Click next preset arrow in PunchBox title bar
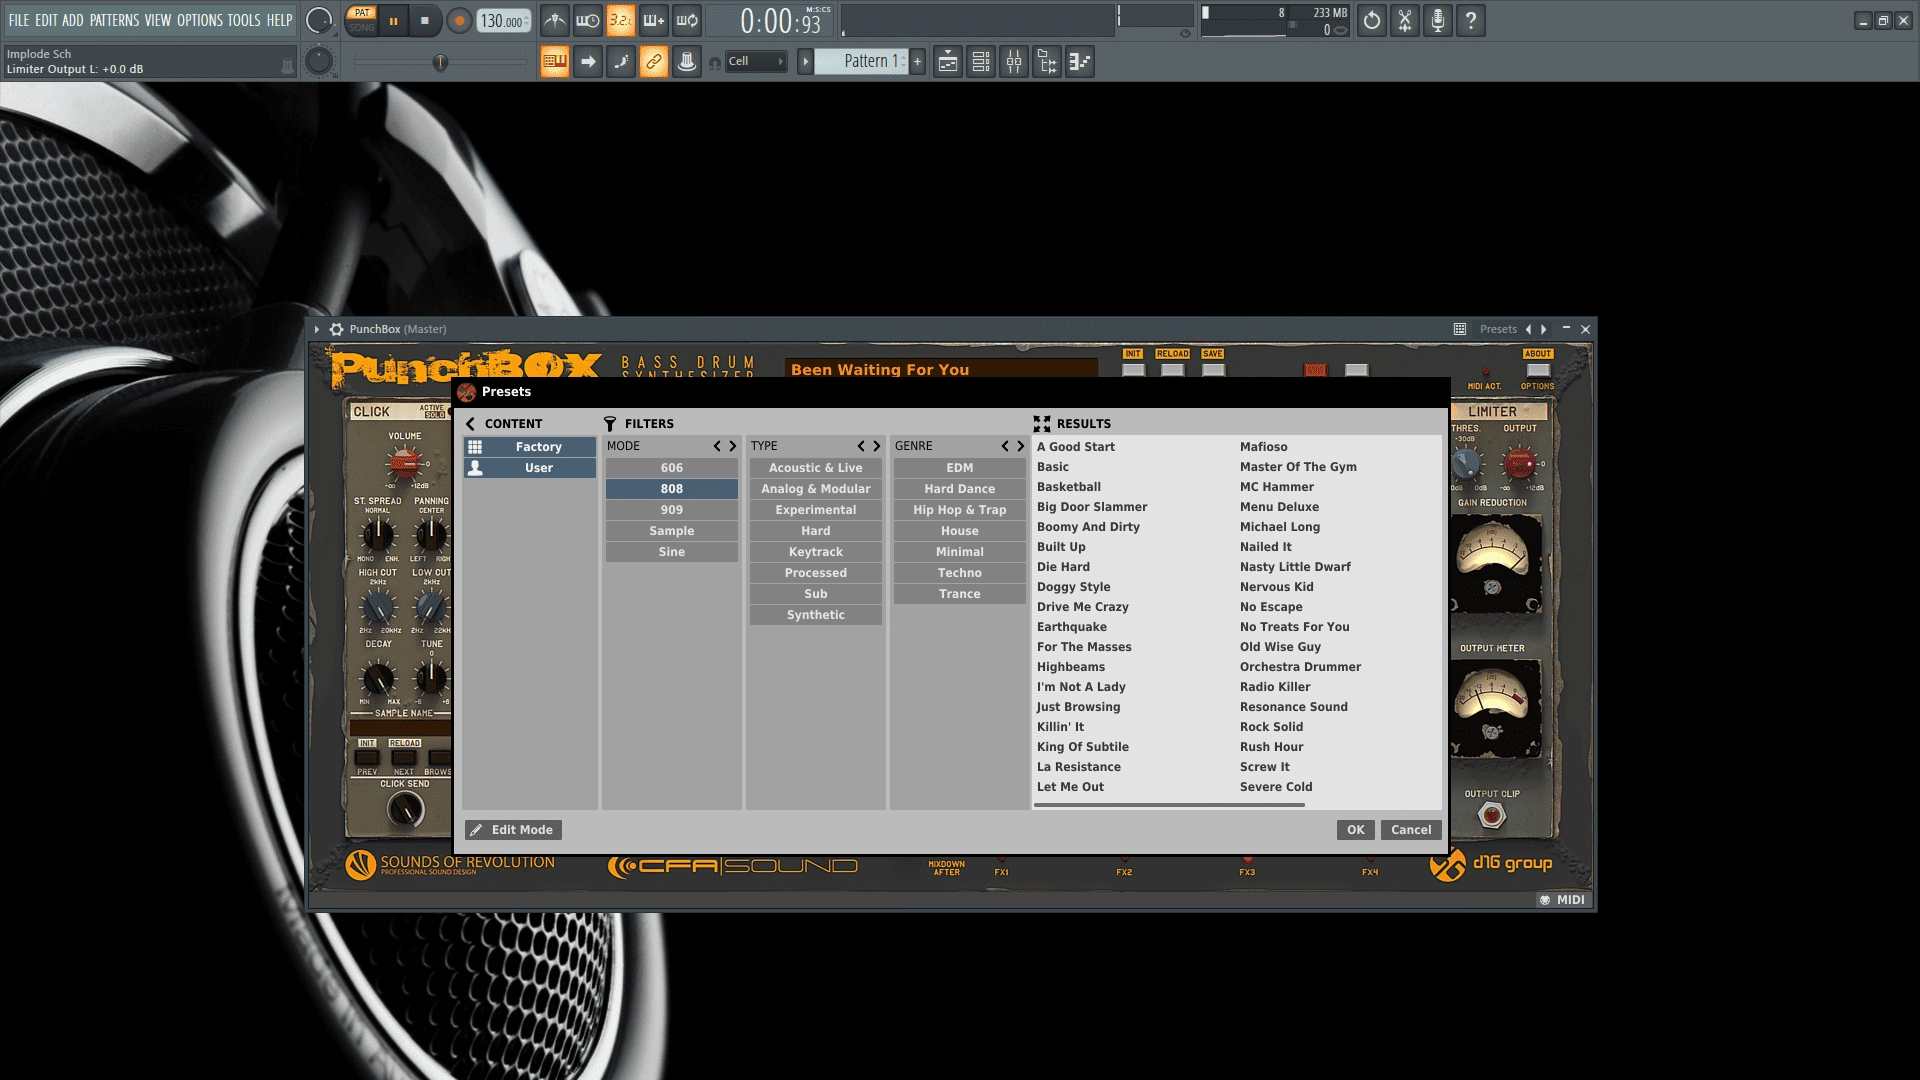Image resolution: width=1920 pixels, height=1080 pixels. [1543, 329]
